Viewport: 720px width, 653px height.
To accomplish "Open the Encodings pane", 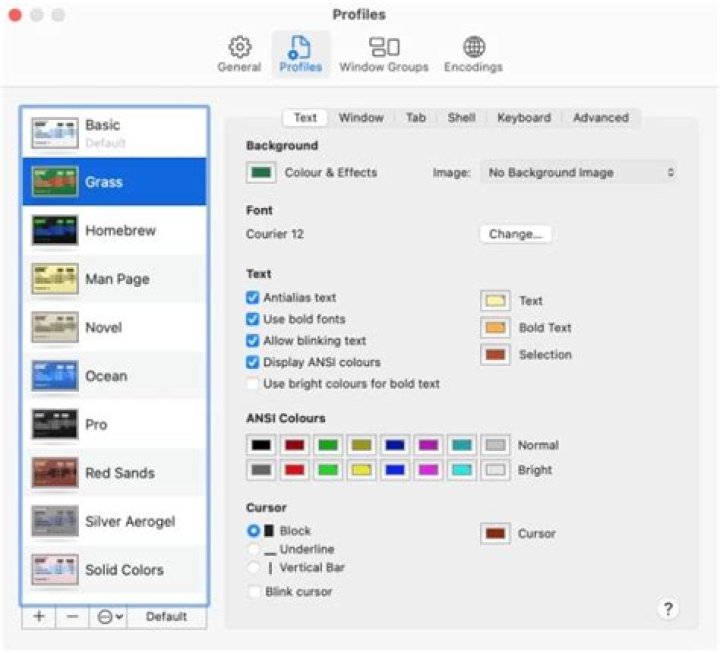I will pos(473,54).
